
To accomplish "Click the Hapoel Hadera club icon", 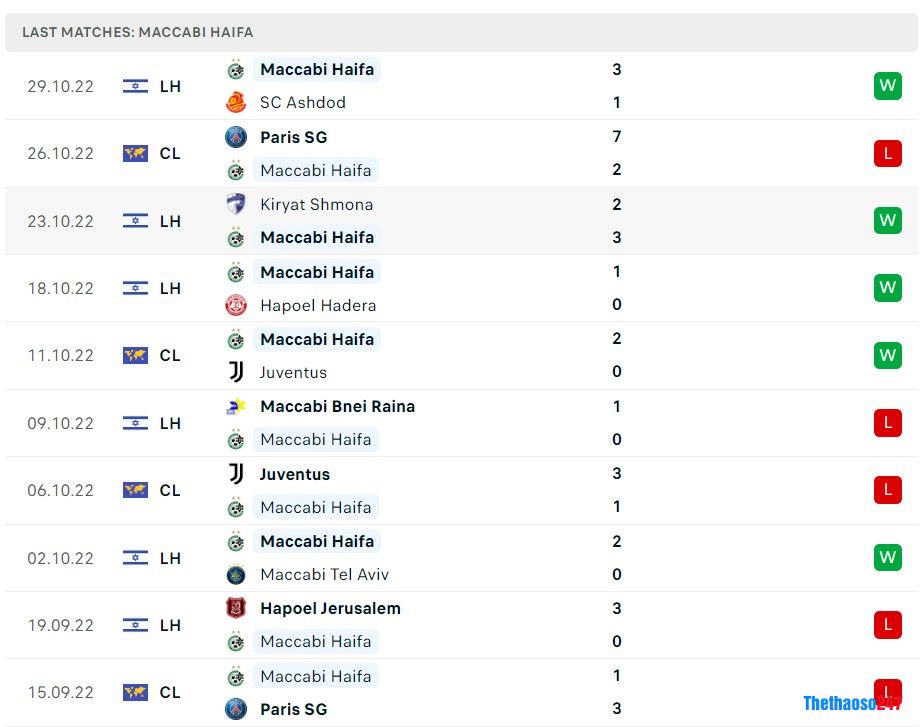I will [236, 305].
